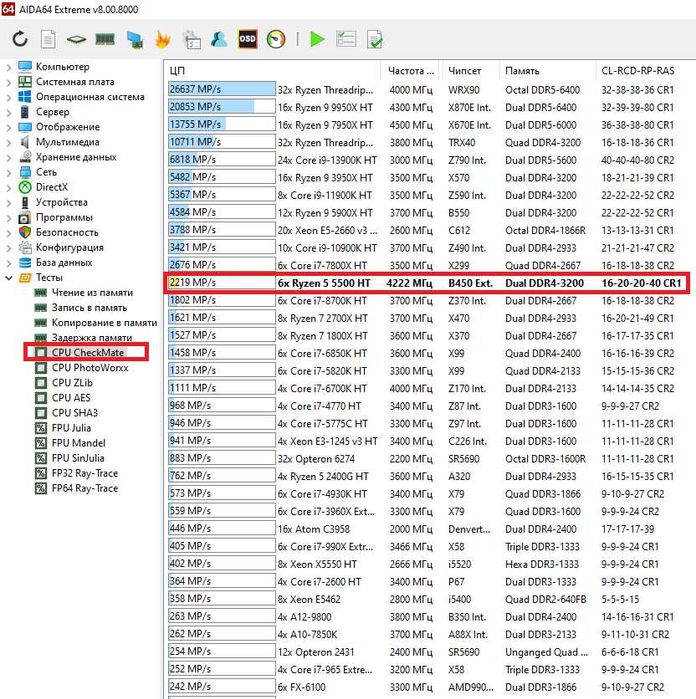This screenshot has width=696, height=699.
Task: Expand the Мультимедиа tree node
Action: (x=8, y=142)
